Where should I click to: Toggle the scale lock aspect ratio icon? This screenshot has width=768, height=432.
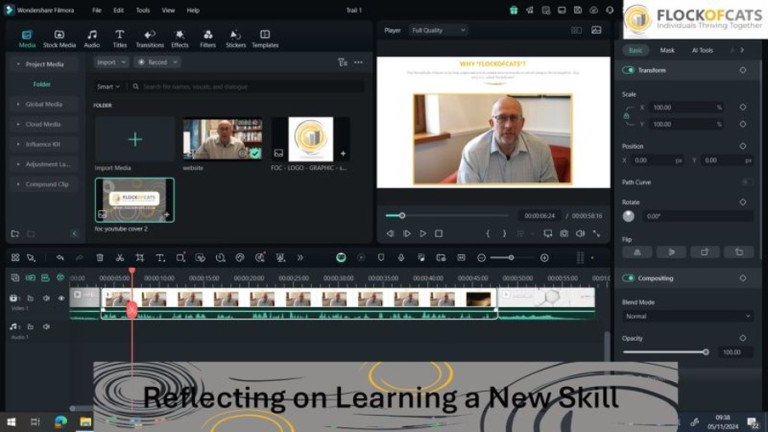coord(626,116)
